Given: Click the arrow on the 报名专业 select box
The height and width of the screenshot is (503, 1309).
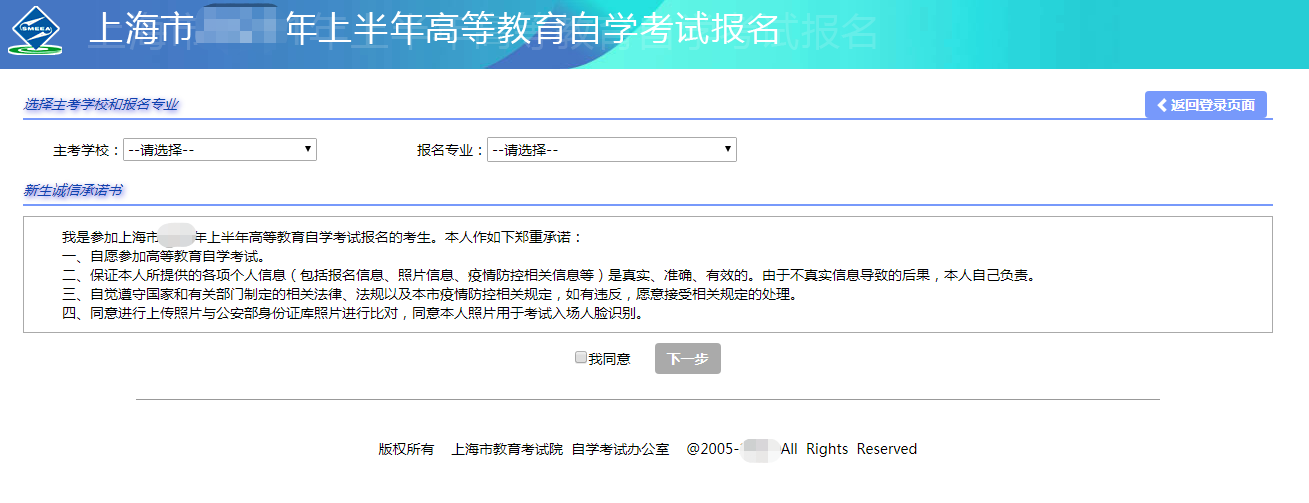Looking at the screenshot, I should click(727, 150).
